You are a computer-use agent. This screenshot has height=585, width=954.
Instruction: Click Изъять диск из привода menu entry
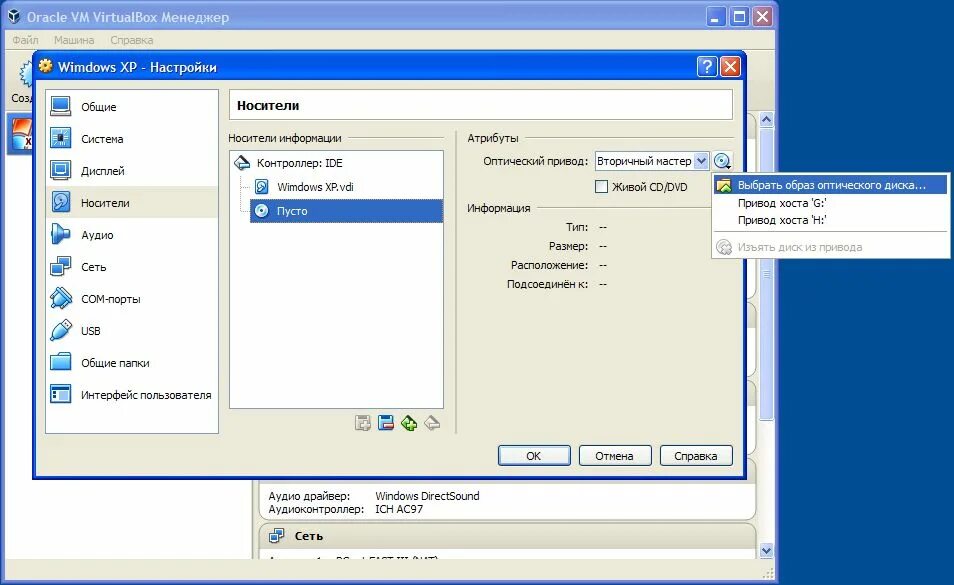(x=830, y=247)
